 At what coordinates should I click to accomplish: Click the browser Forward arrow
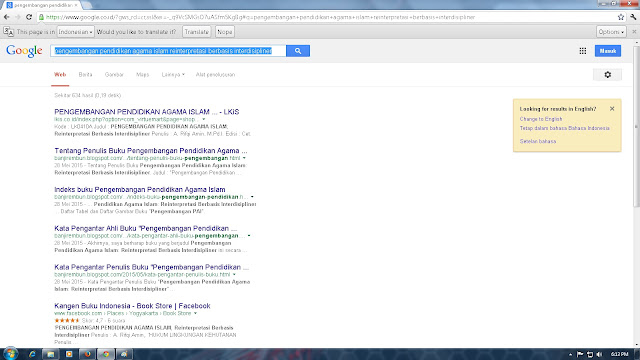[x=18, y=17]
